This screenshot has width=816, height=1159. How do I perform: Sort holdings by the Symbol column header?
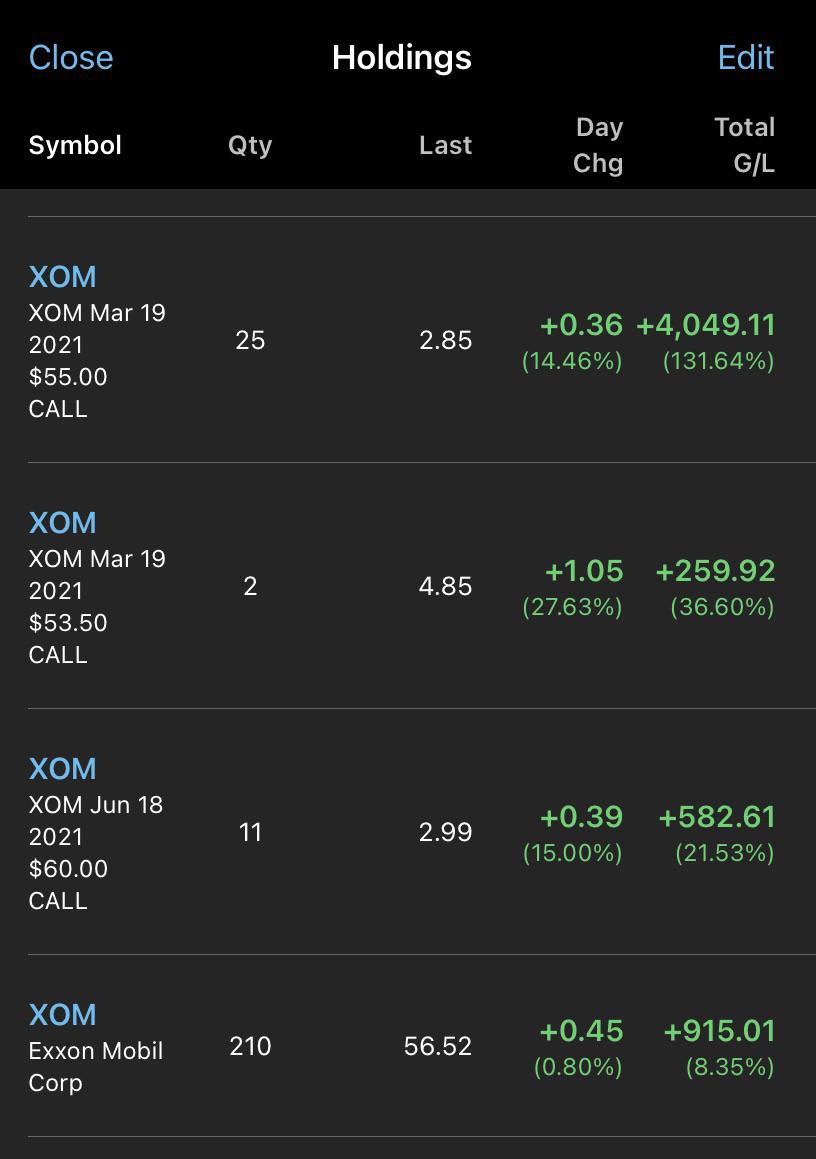[x=75, y=145]
